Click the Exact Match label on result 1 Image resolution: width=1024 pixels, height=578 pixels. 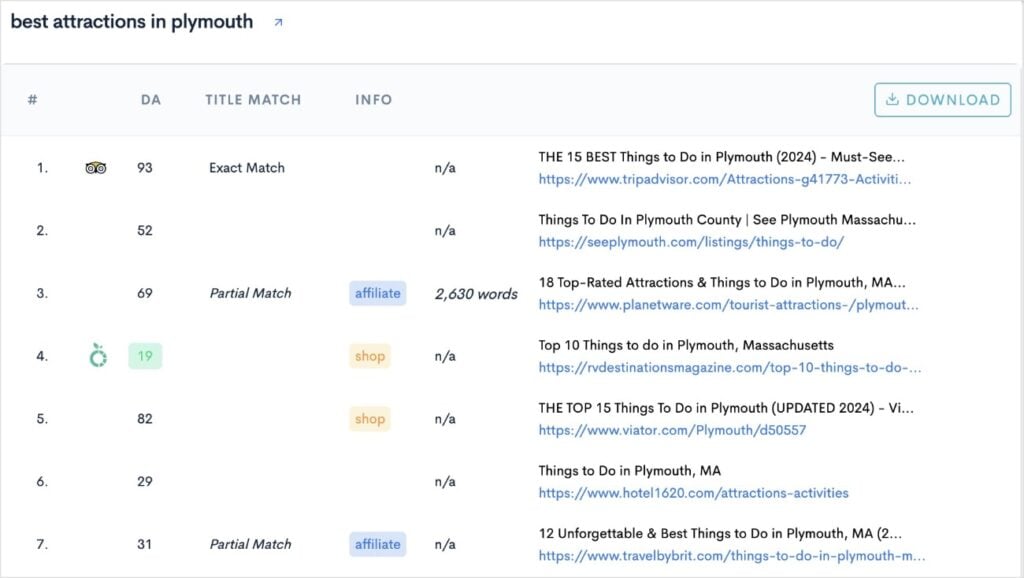pos(246,167)
